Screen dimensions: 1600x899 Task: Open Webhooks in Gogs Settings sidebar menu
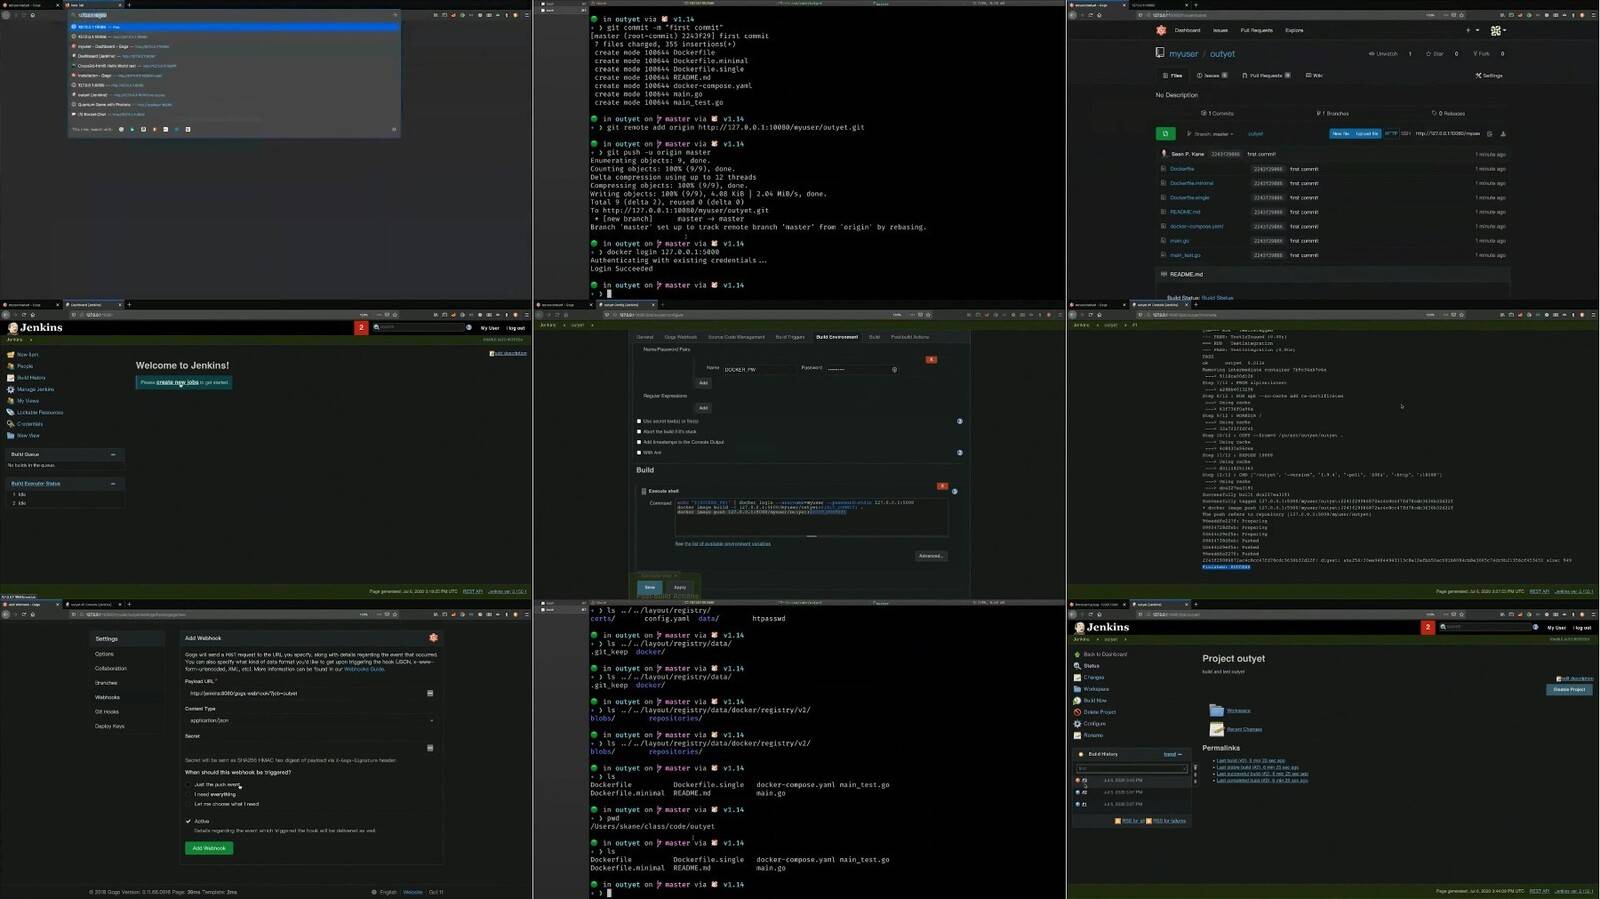click(107, 697)
